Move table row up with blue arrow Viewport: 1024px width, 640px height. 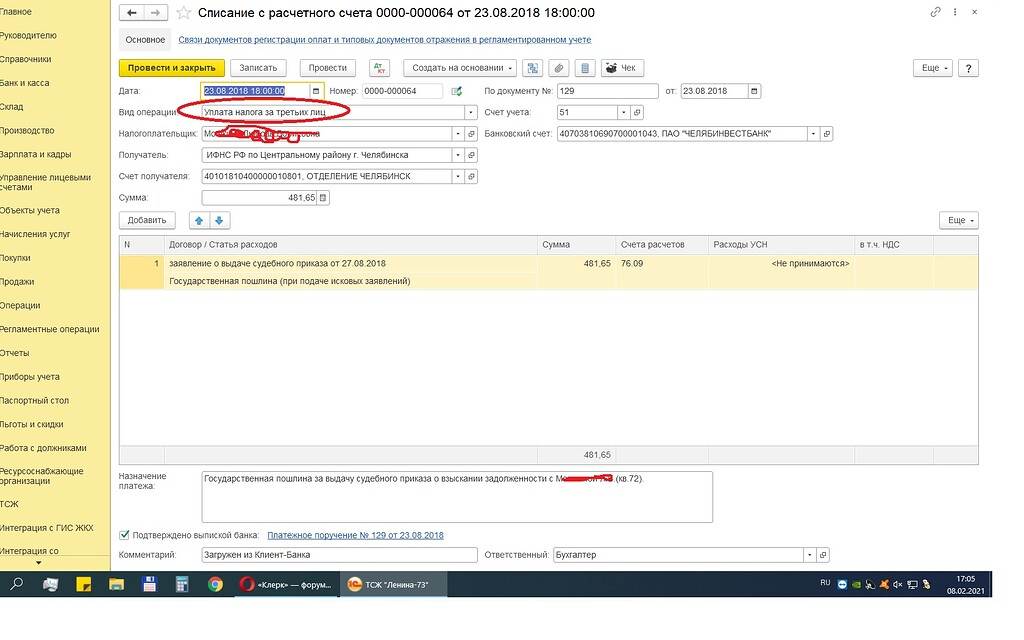[199, 221]
